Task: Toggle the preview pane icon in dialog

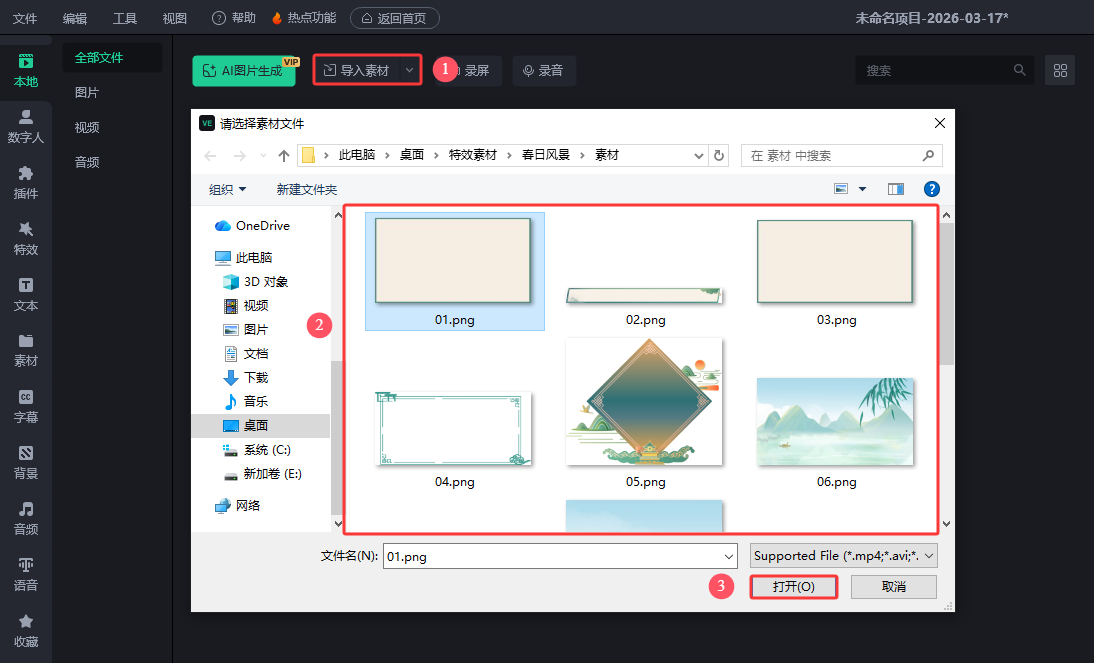Action: 895,189
